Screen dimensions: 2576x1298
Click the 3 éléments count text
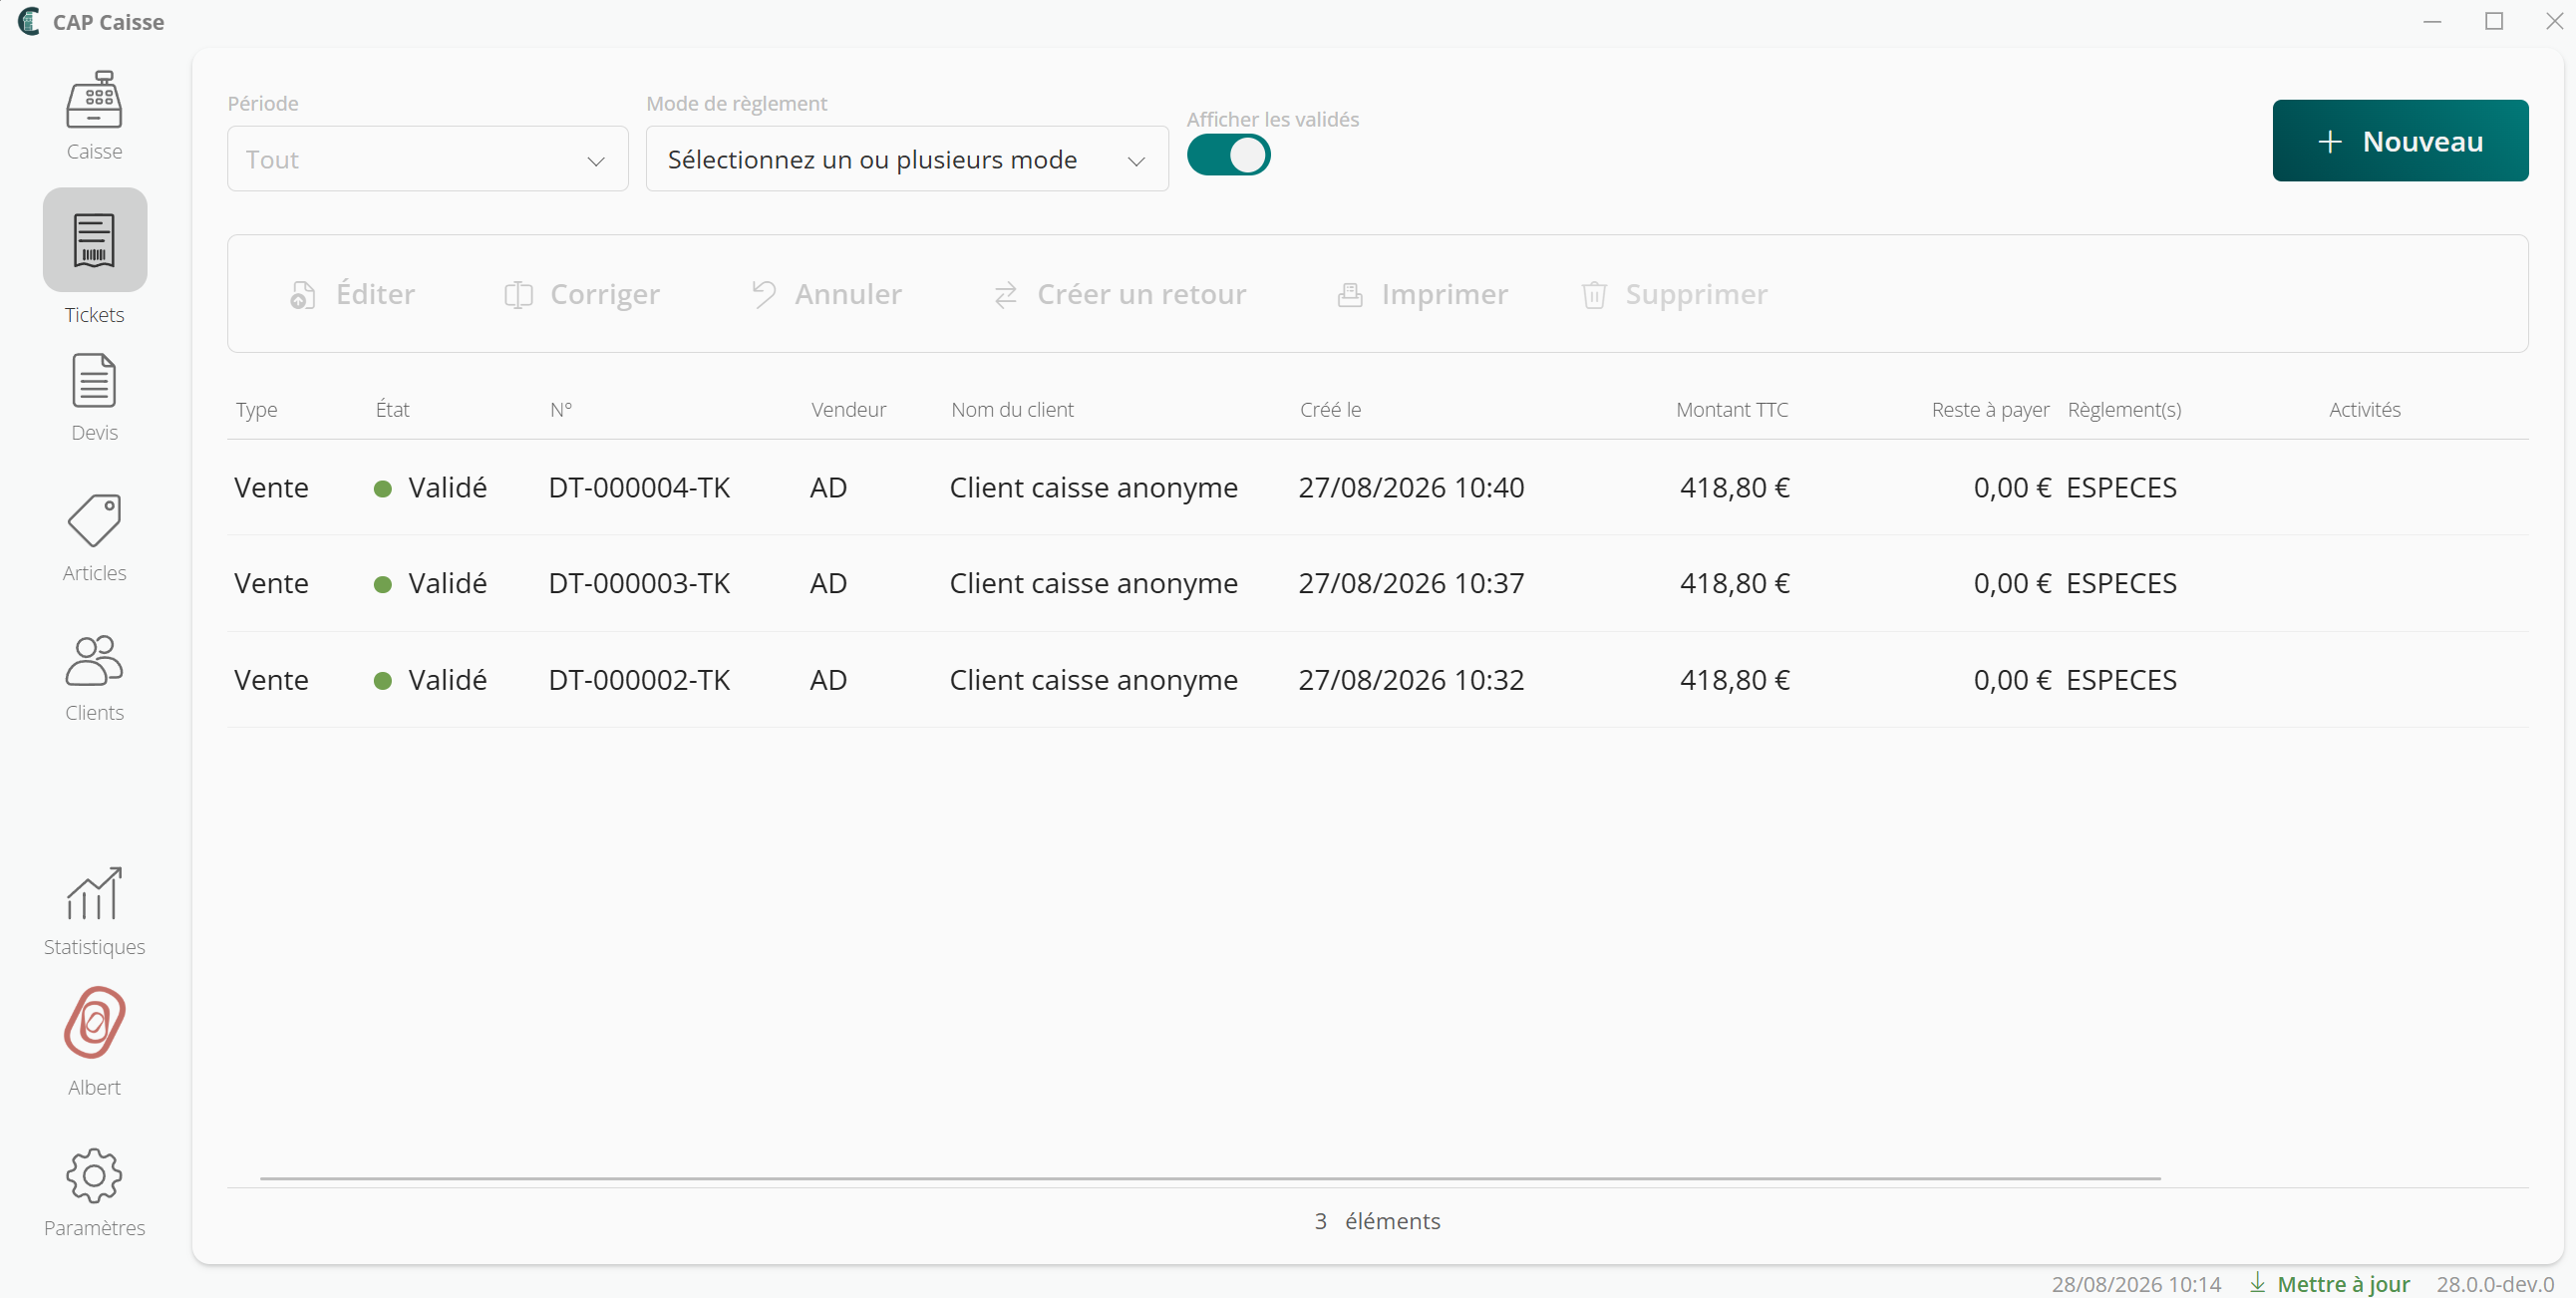(x=1377, y=1221)
